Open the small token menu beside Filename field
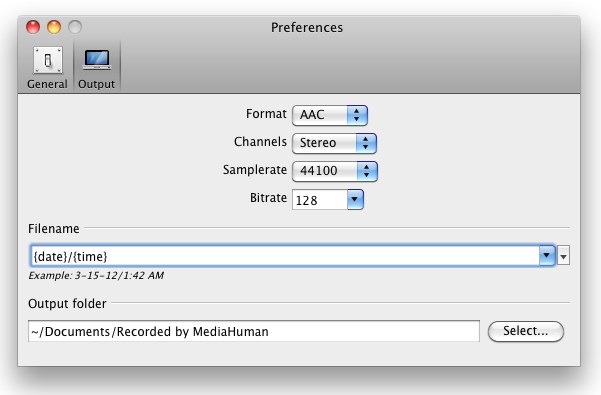601x395 pixels. [x=563, y=256]
